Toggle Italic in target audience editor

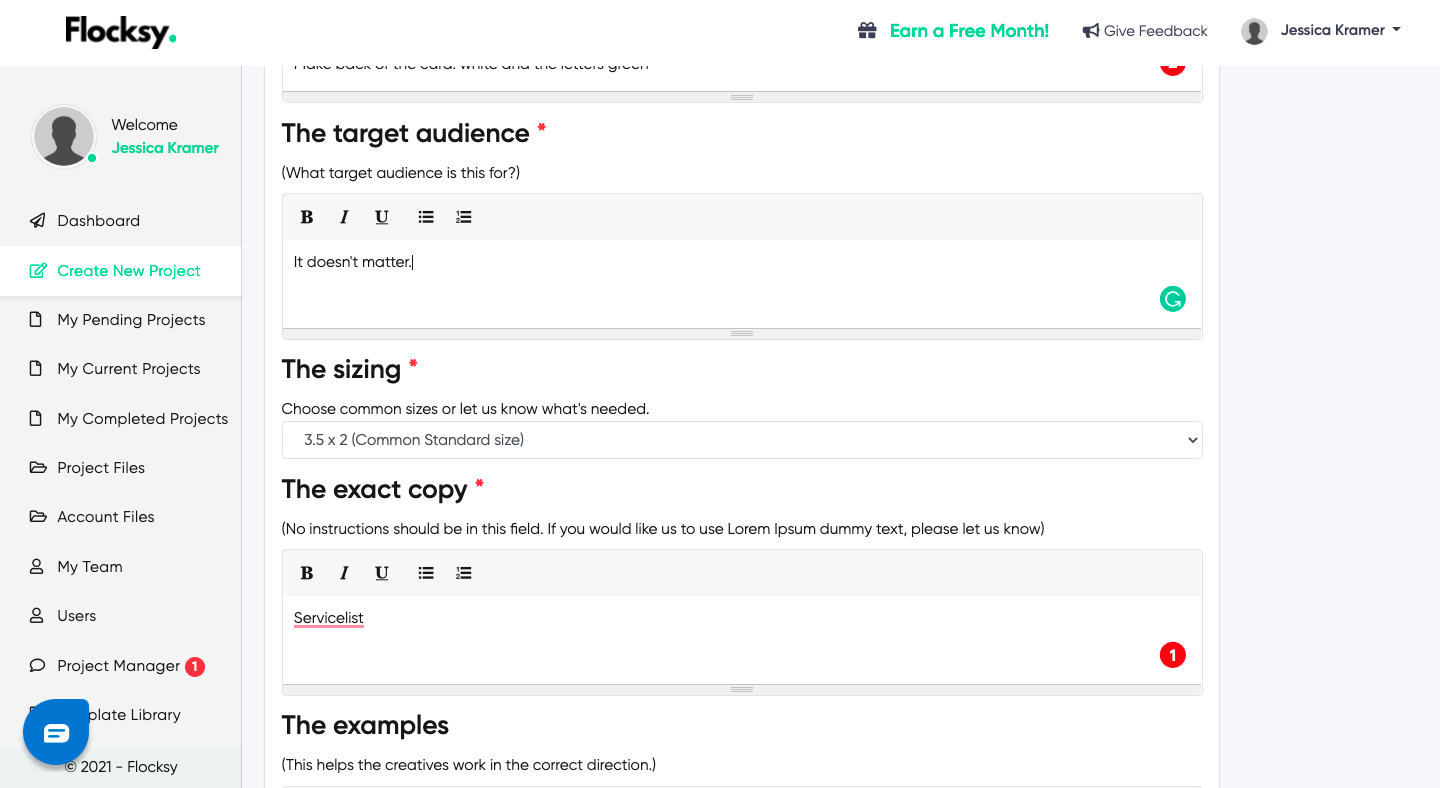(344, 217)
